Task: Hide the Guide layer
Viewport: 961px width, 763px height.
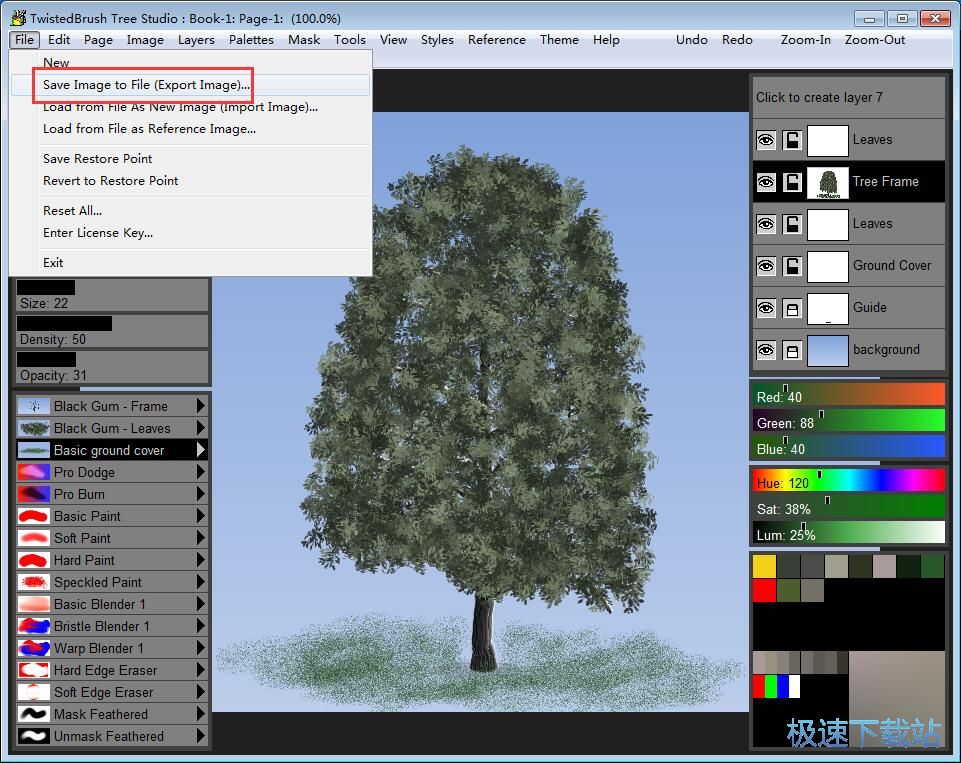Action: point(766,308)
